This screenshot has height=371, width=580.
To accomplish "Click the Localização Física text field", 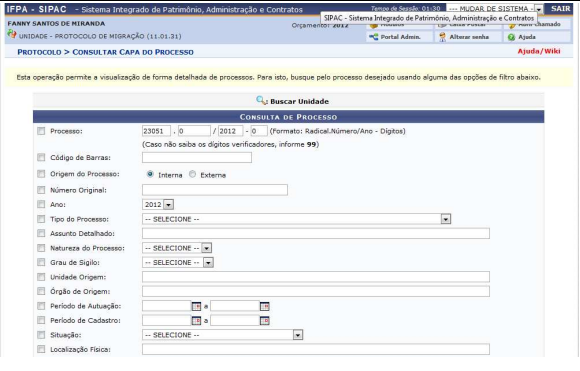I will point(316,349).
